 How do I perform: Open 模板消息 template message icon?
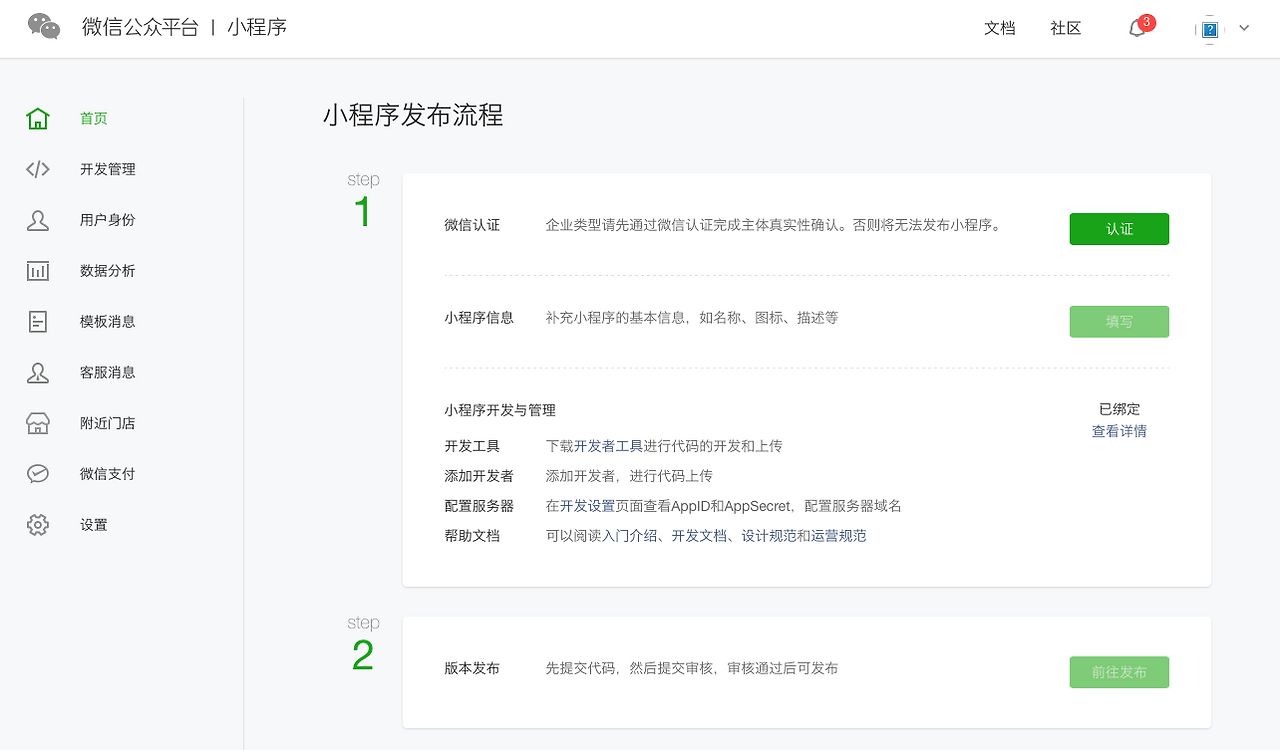[x=37, y=321]
